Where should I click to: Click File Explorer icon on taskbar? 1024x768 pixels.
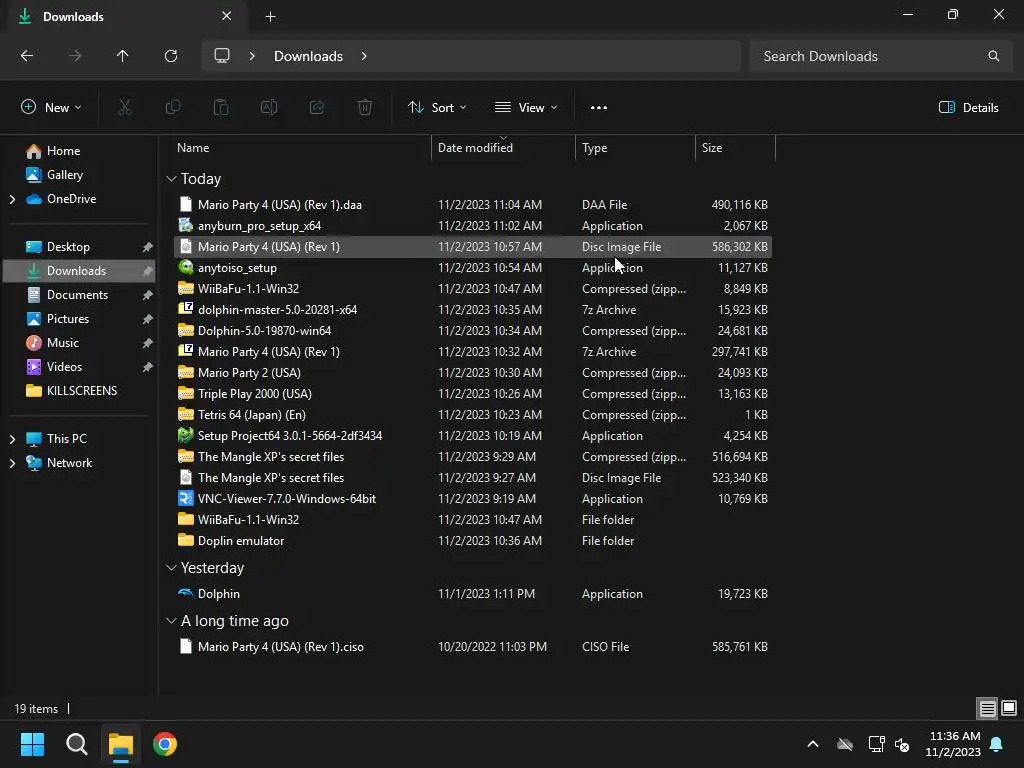[x=121, y=744]
